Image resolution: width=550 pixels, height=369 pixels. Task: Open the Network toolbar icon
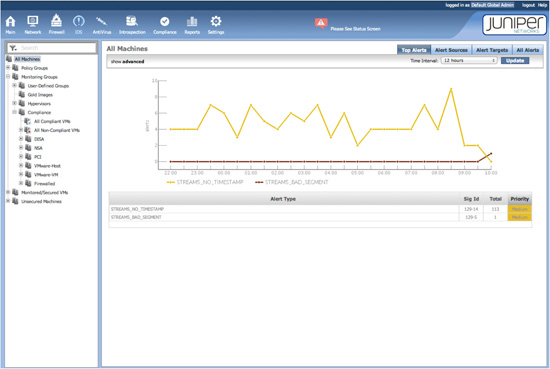[x=33, y=21]
